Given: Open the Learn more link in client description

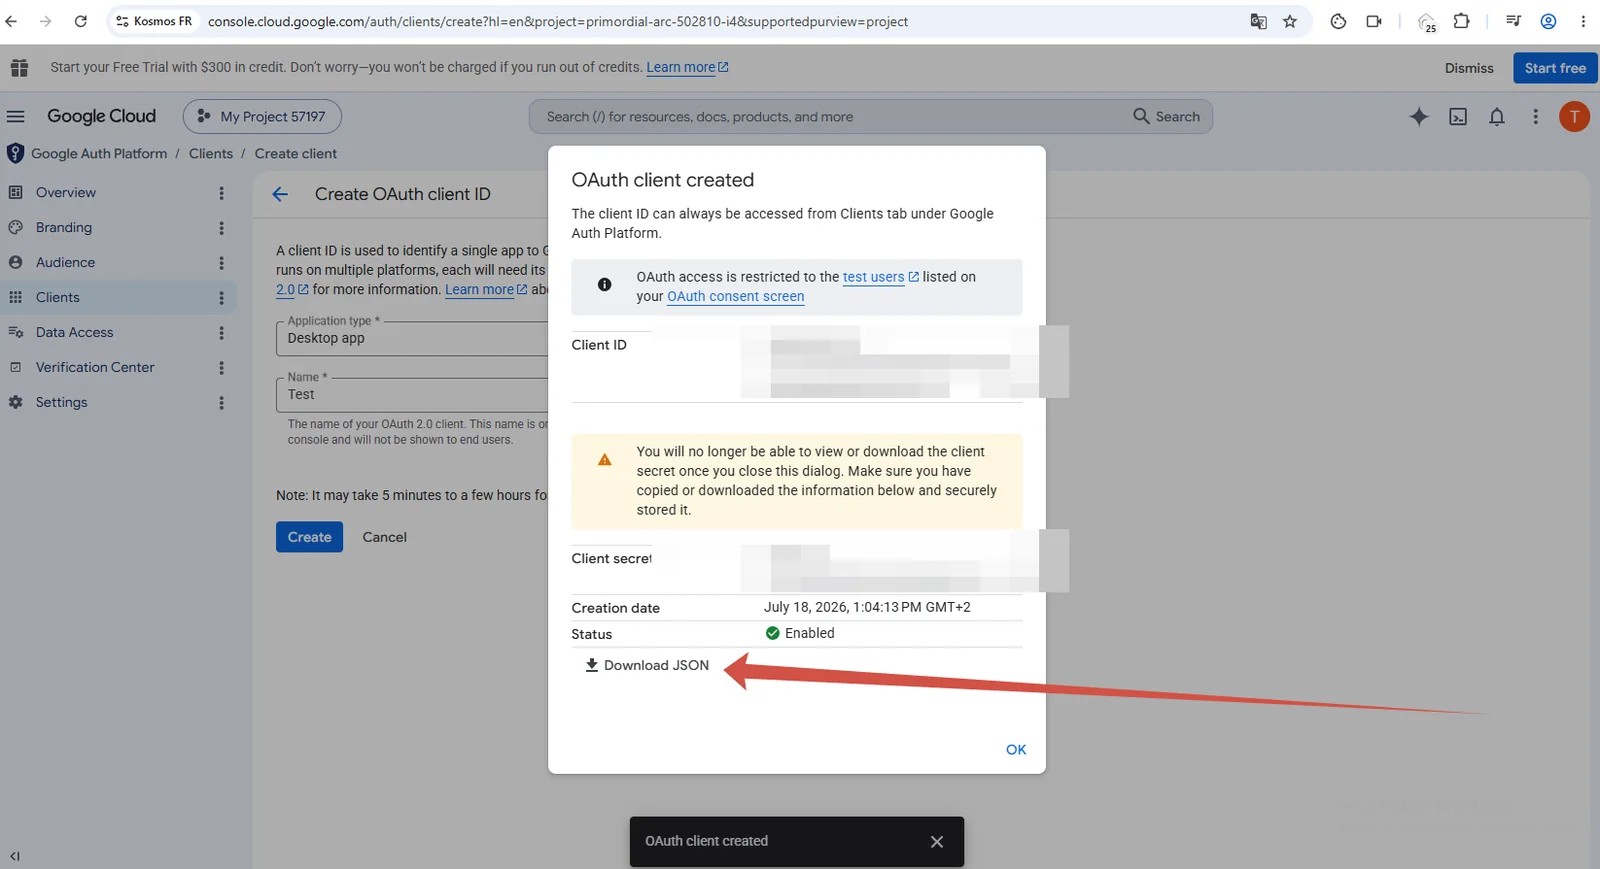Looking at the screenshot, I should coord(486,289).
